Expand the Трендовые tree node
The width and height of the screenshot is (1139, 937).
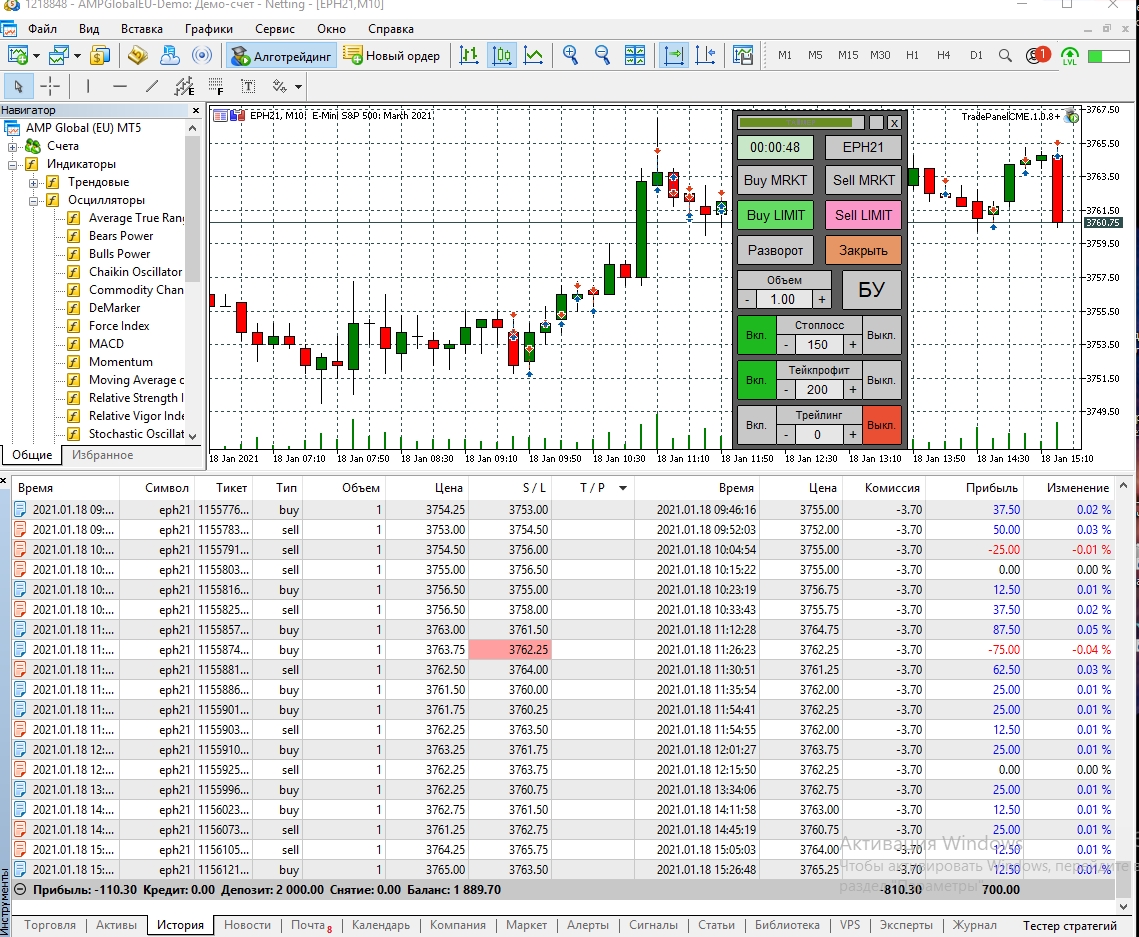[33, 182]
